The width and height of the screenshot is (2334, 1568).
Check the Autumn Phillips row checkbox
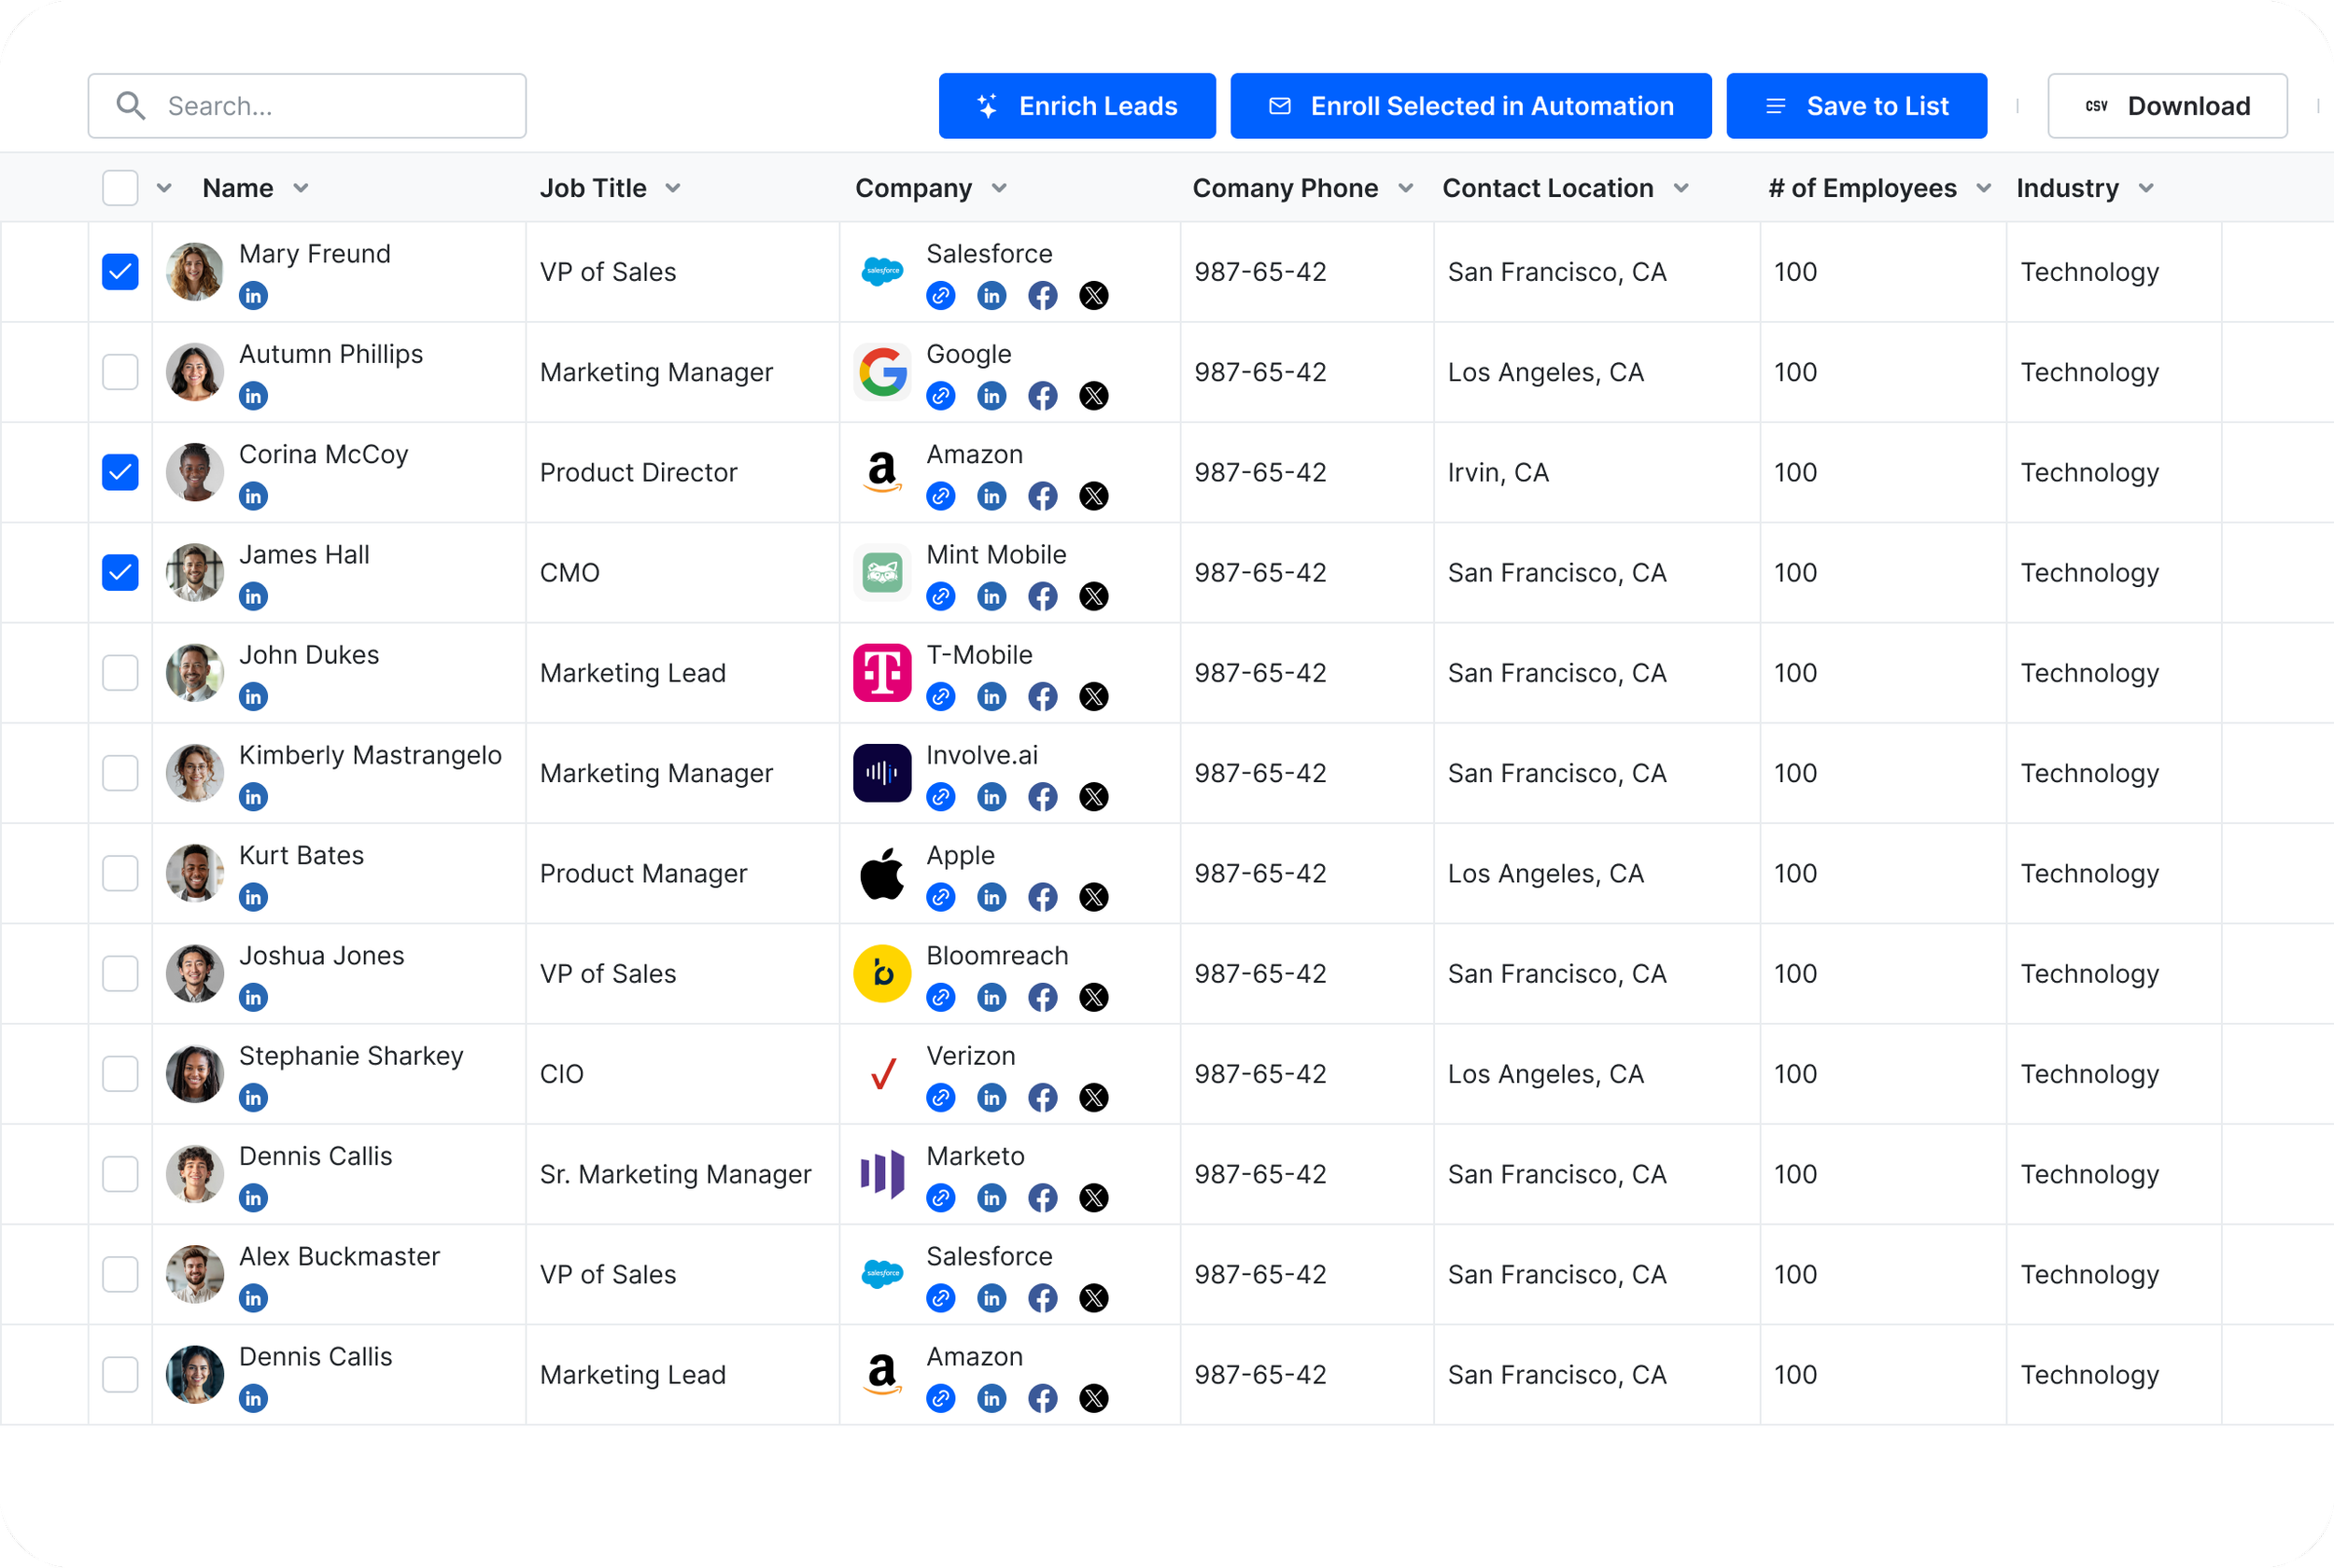(120, 372)
